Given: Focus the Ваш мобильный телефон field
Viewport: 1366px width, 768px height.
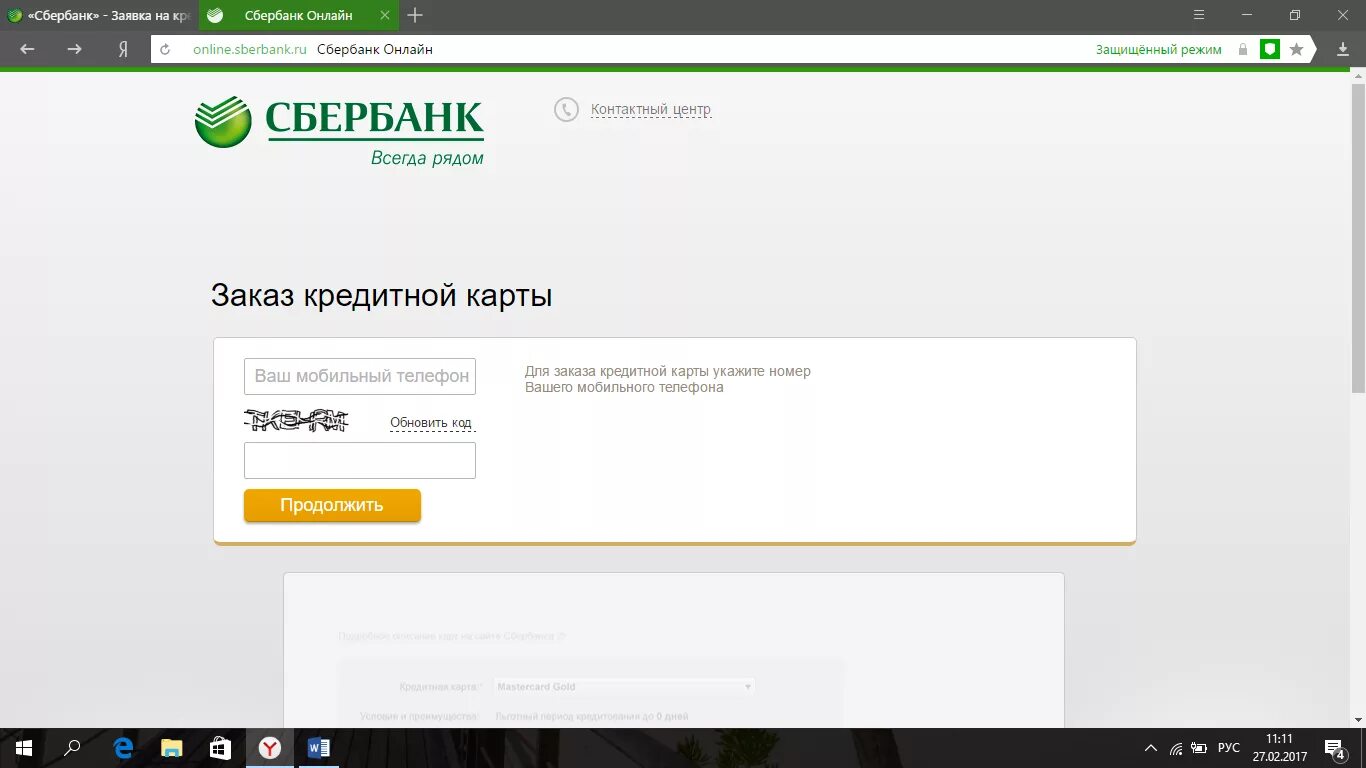Looking at the screenshot, I should coord(360,376).
